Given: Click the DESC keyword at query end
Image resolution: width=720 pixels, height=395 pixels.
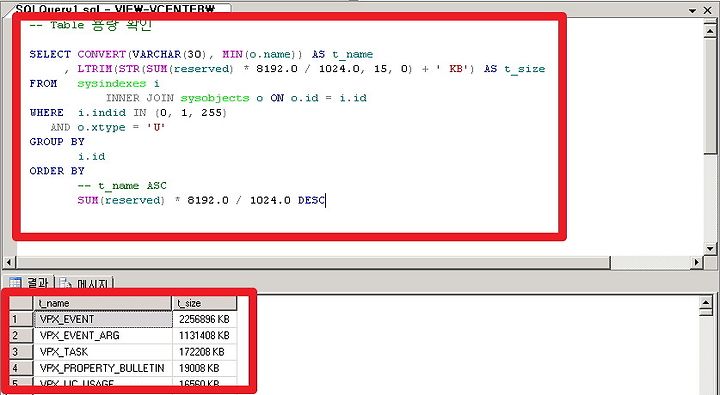Looking at the screenshot, I should point(311,200).
